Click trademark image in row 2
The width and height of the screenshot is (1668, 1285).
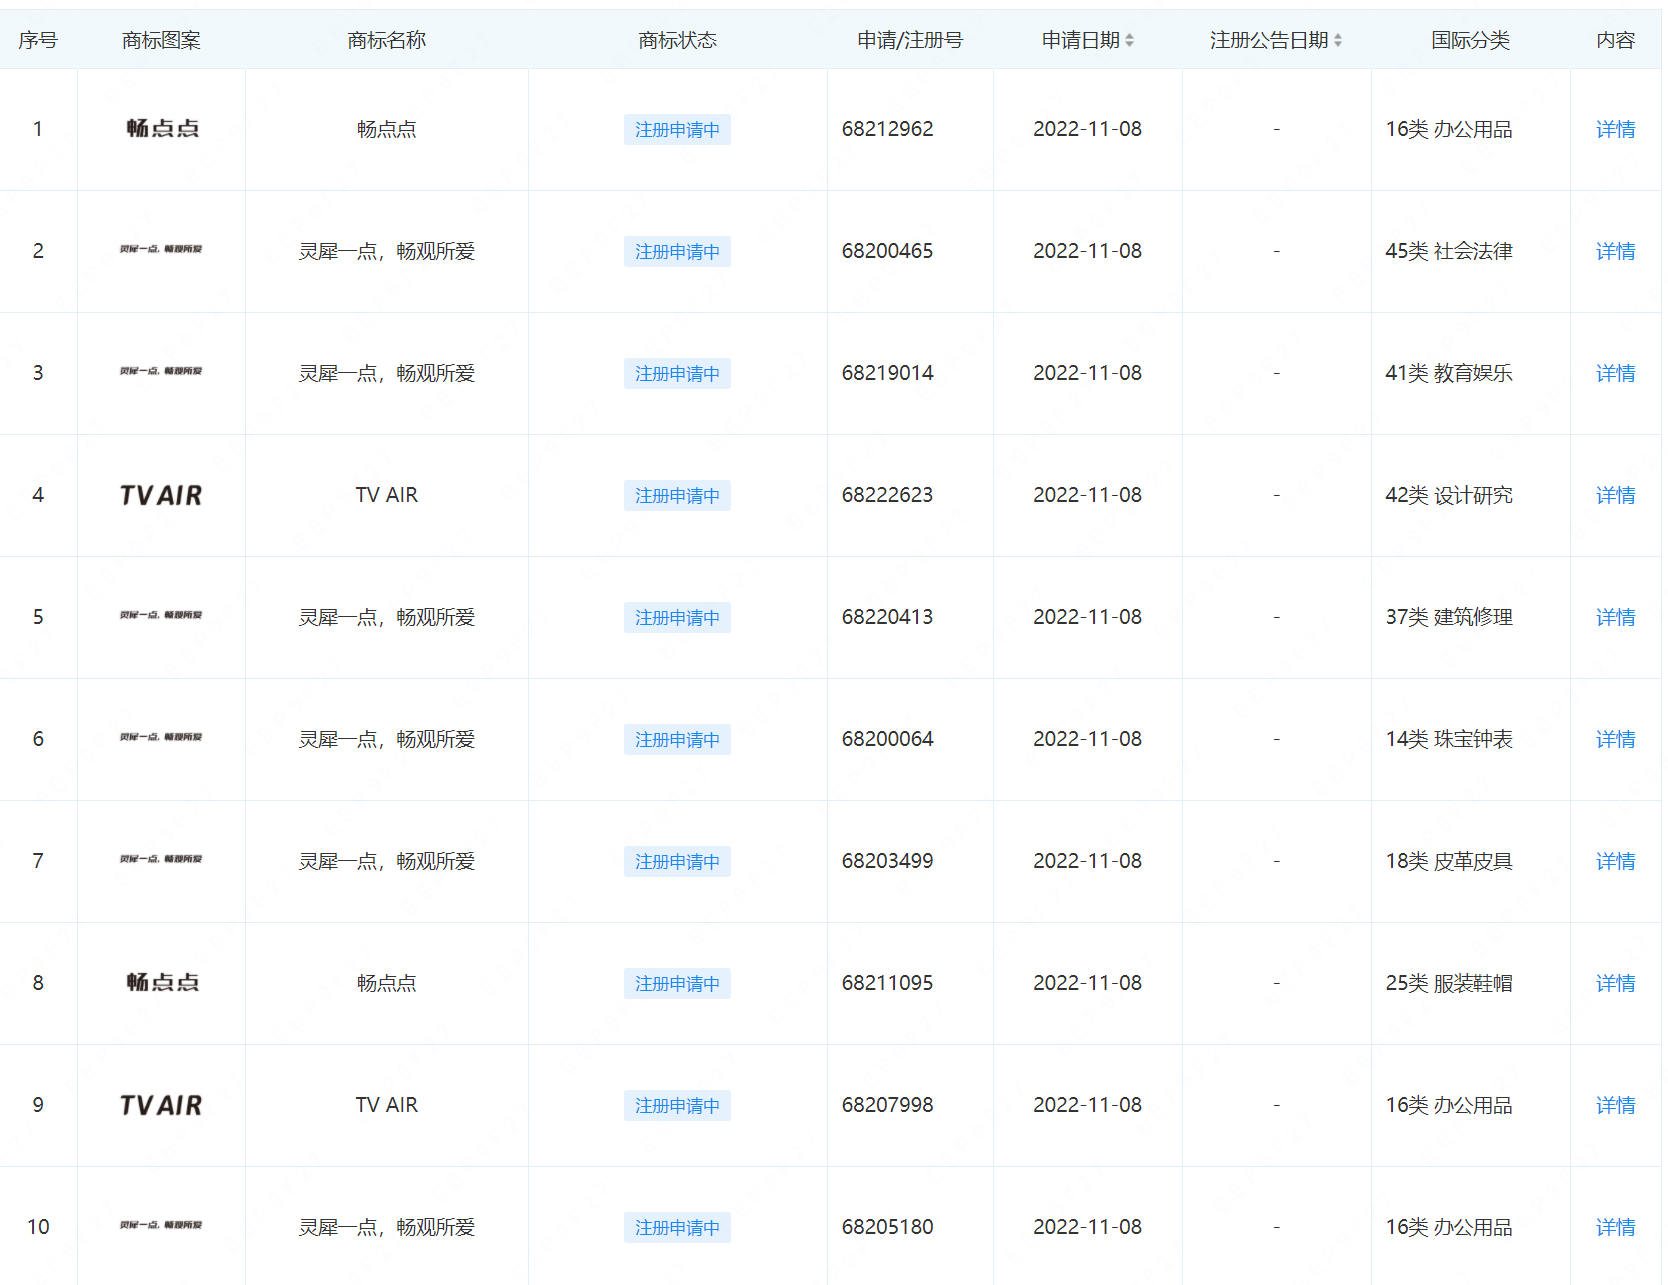pos(161,249)
